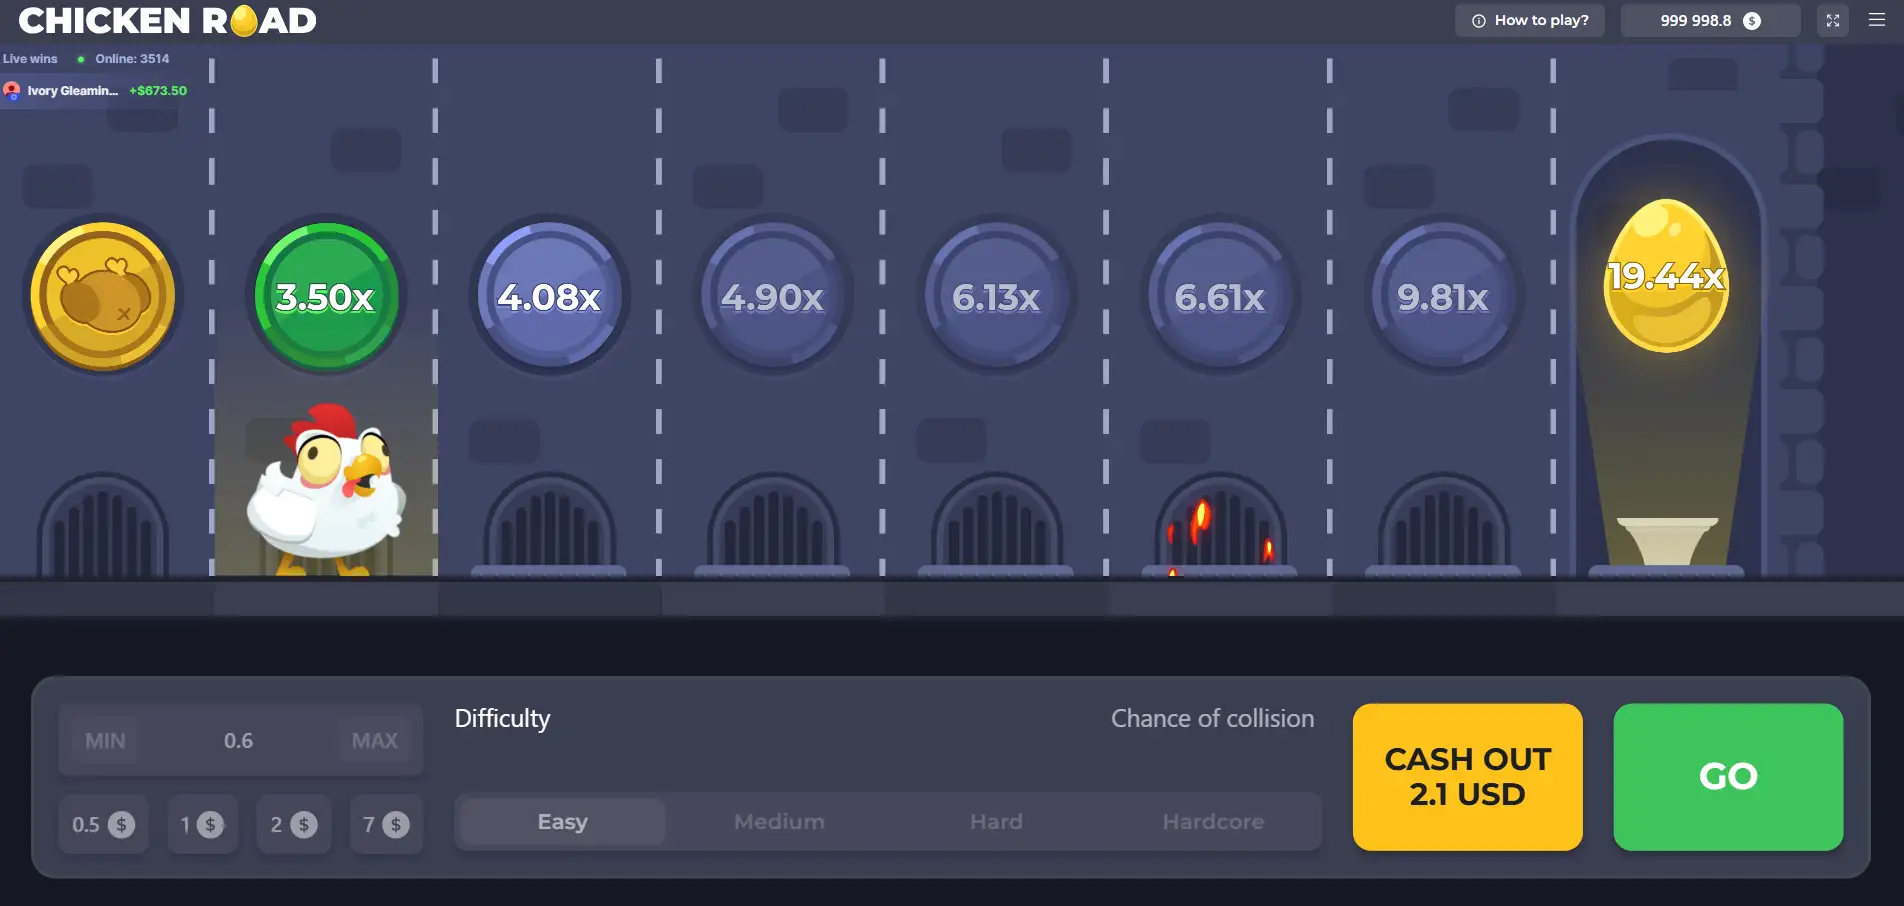Click the golden egg 19.44x multiplier
Image resolution: width=1904 pixels, height=906 pixels.
[1665, 277]
